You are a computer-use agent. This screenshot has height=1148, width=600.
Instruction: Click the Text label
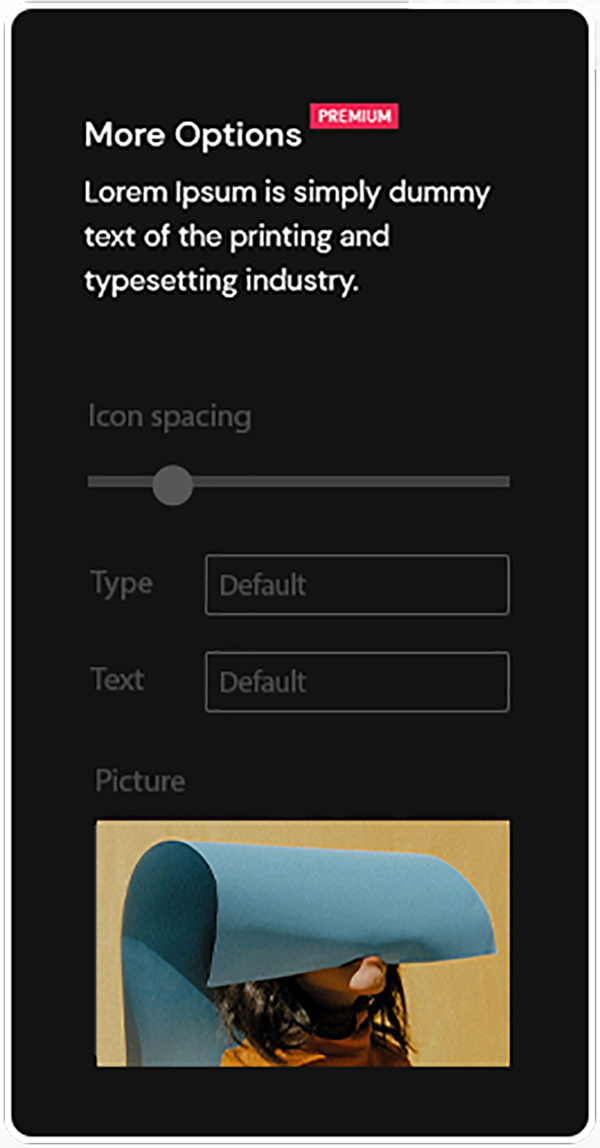click(118, 680)
